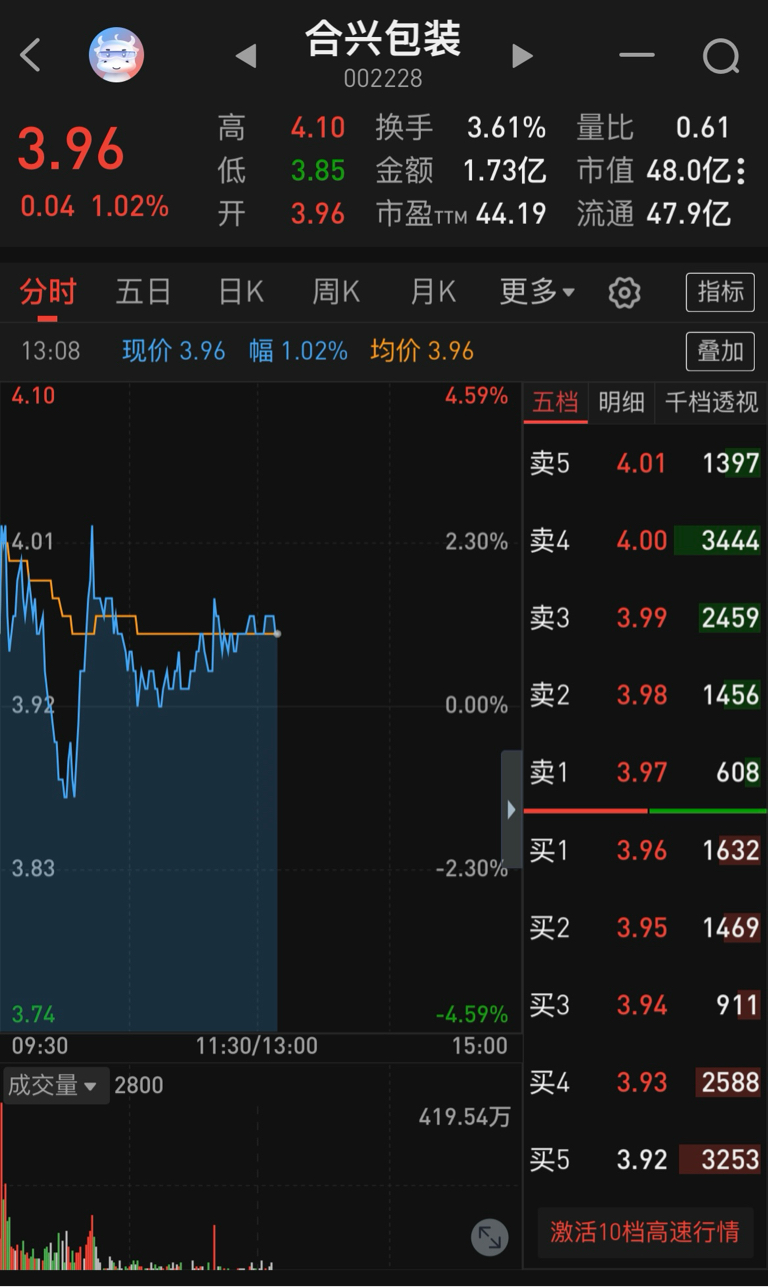This screenshot has height=1287, width=768.
Task: Select the 买1 row at 3.96
Action: [x=645, y=851]
